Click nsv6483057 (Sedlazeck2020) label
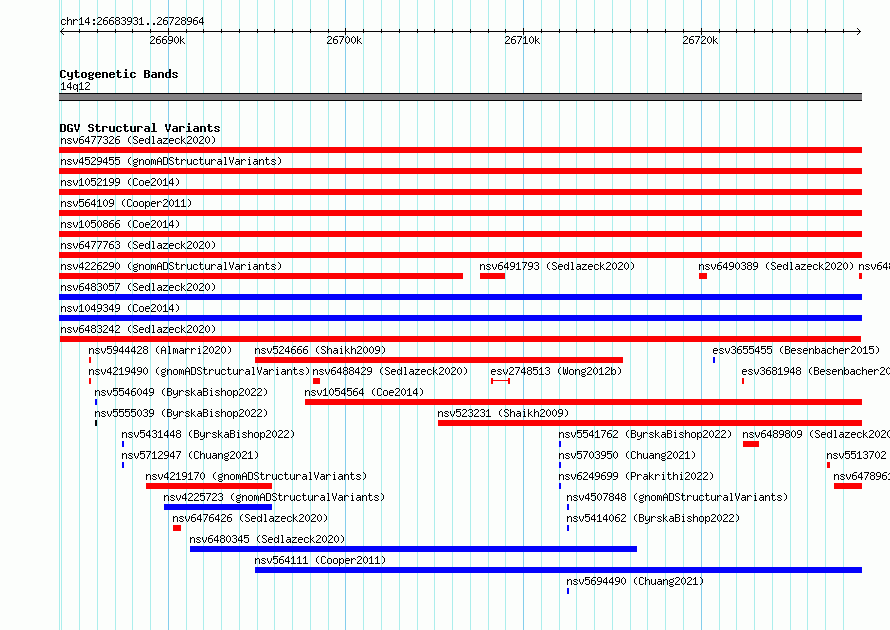890x630 pixels. click(138, 287)
